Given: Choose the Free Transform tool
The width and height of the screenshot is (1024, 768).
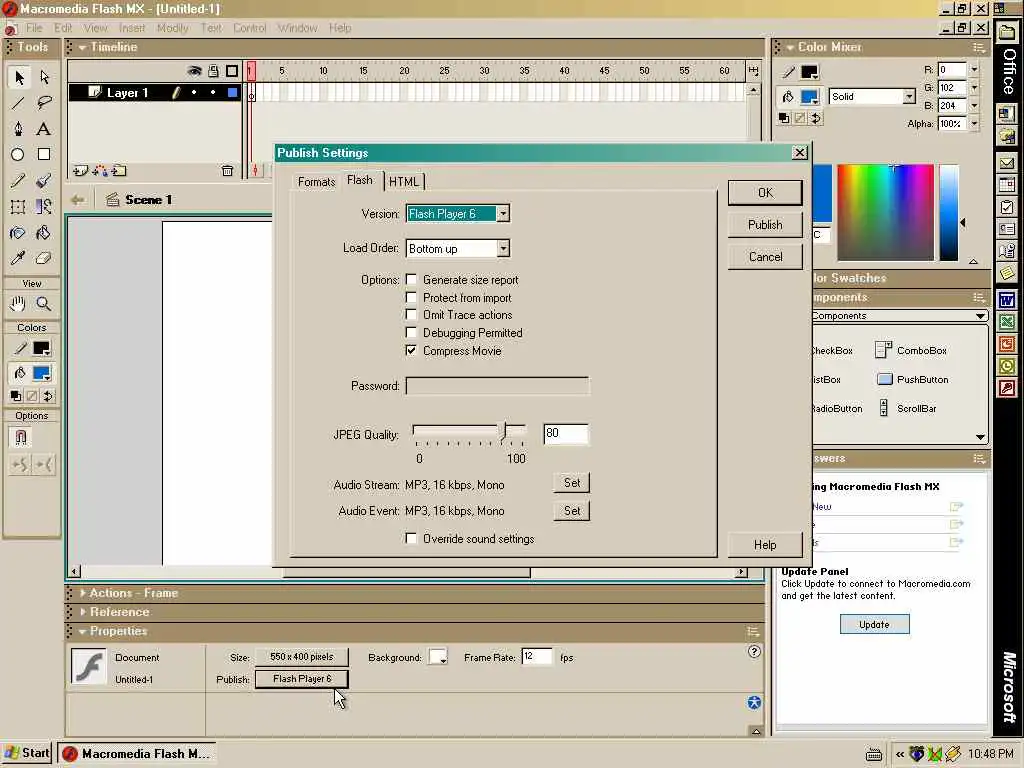Looking at the screenshot, I should pyautogui.click(x=18, y=207).
